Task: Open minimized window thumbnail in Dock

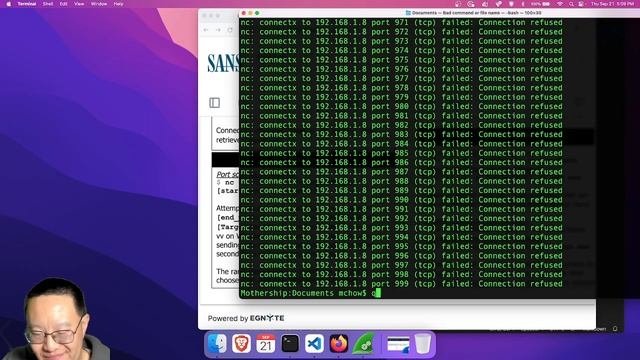Action: (x=398, y=344)
